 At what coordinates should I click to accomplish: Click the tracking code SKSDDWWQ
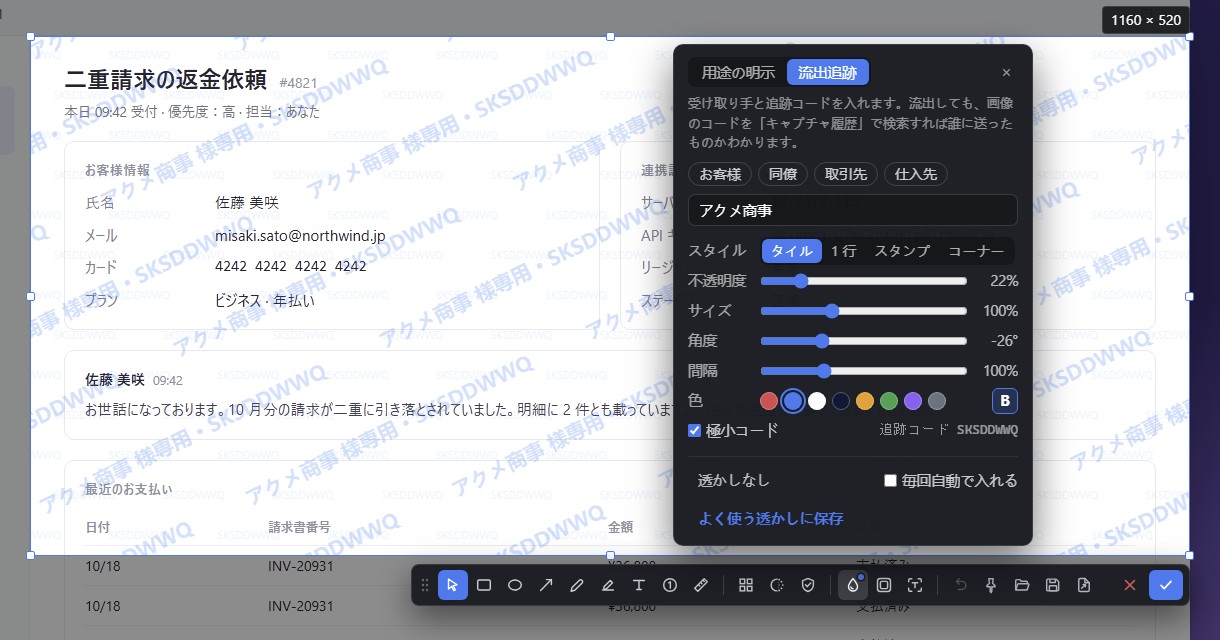click(987, 430)
